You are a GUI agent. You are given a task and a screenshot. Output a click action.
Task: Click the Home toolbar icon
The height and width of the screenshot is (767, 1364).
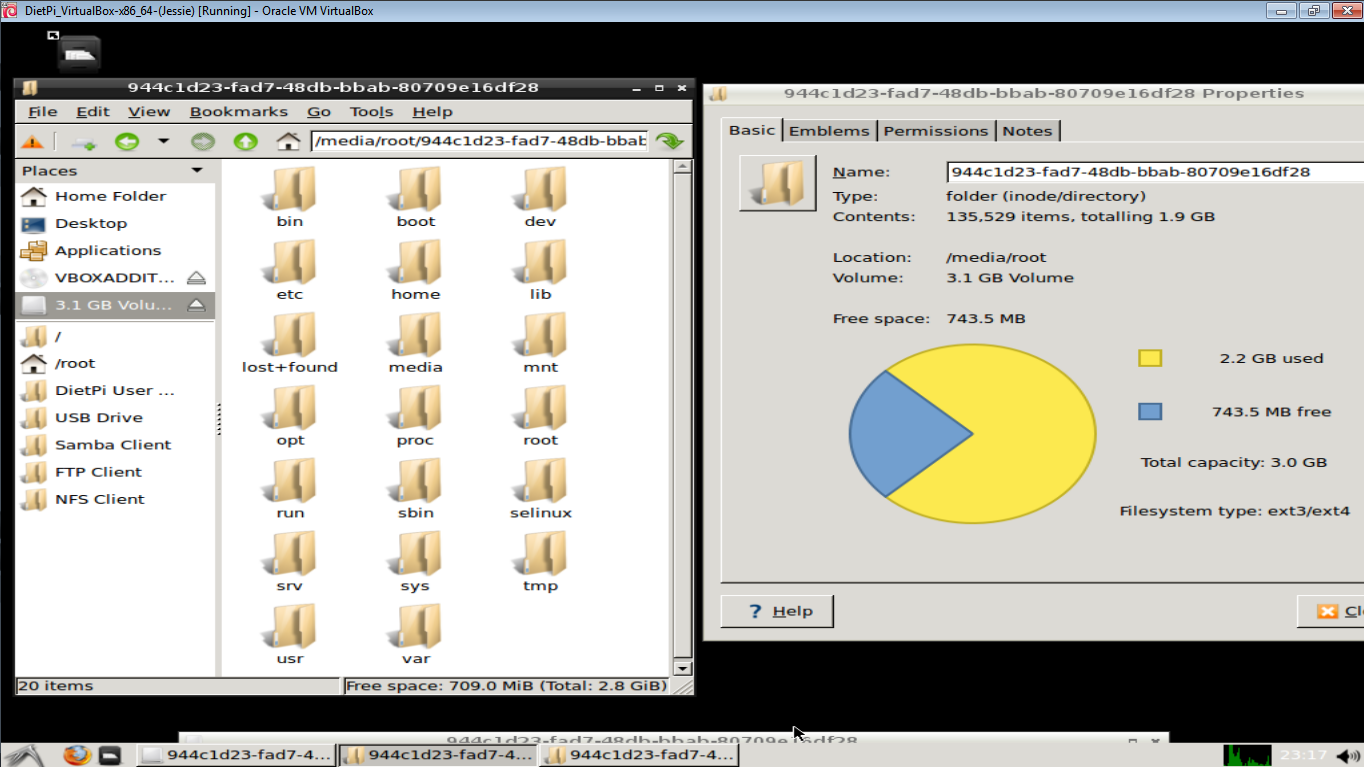click(x=289, y=141)
